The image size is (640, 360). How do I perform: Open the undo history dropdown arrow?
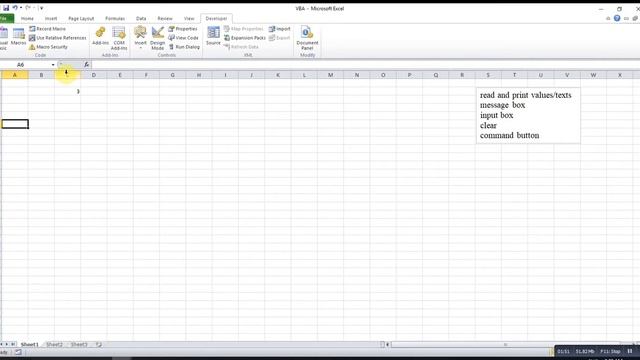click(x=21, y=8)
